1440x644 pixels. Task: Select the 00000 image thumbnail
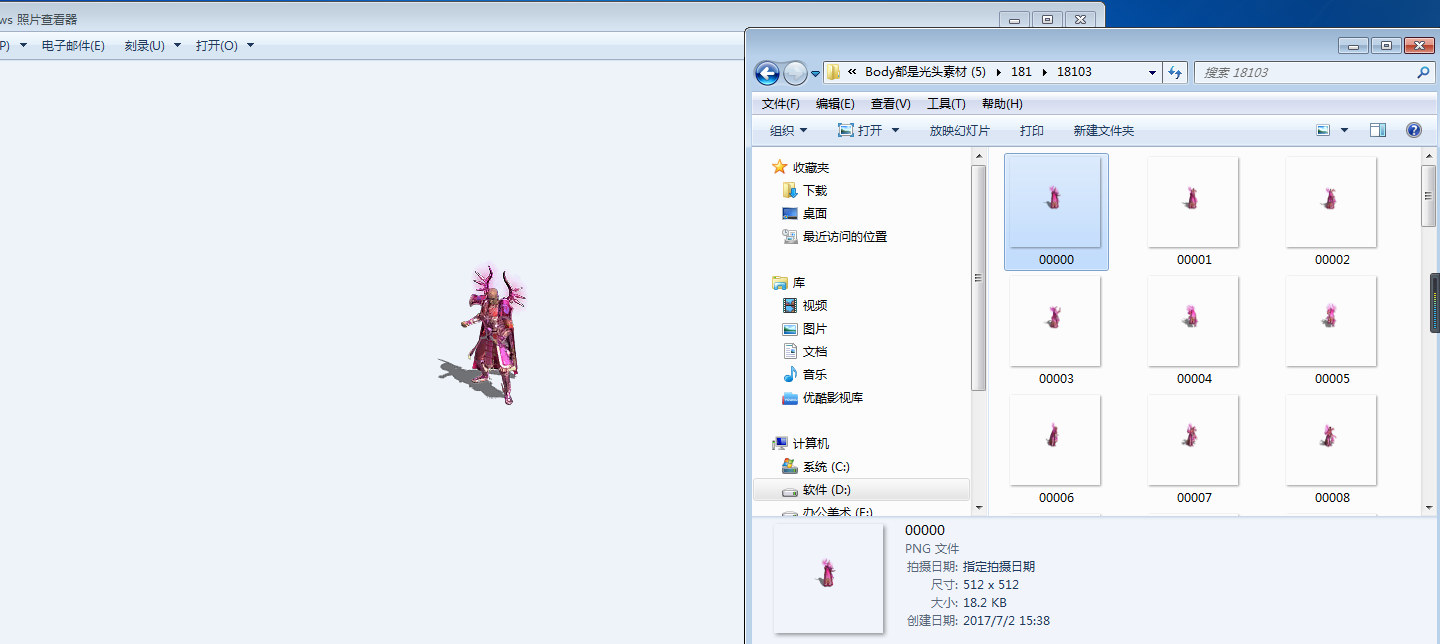click(1056, 211)
